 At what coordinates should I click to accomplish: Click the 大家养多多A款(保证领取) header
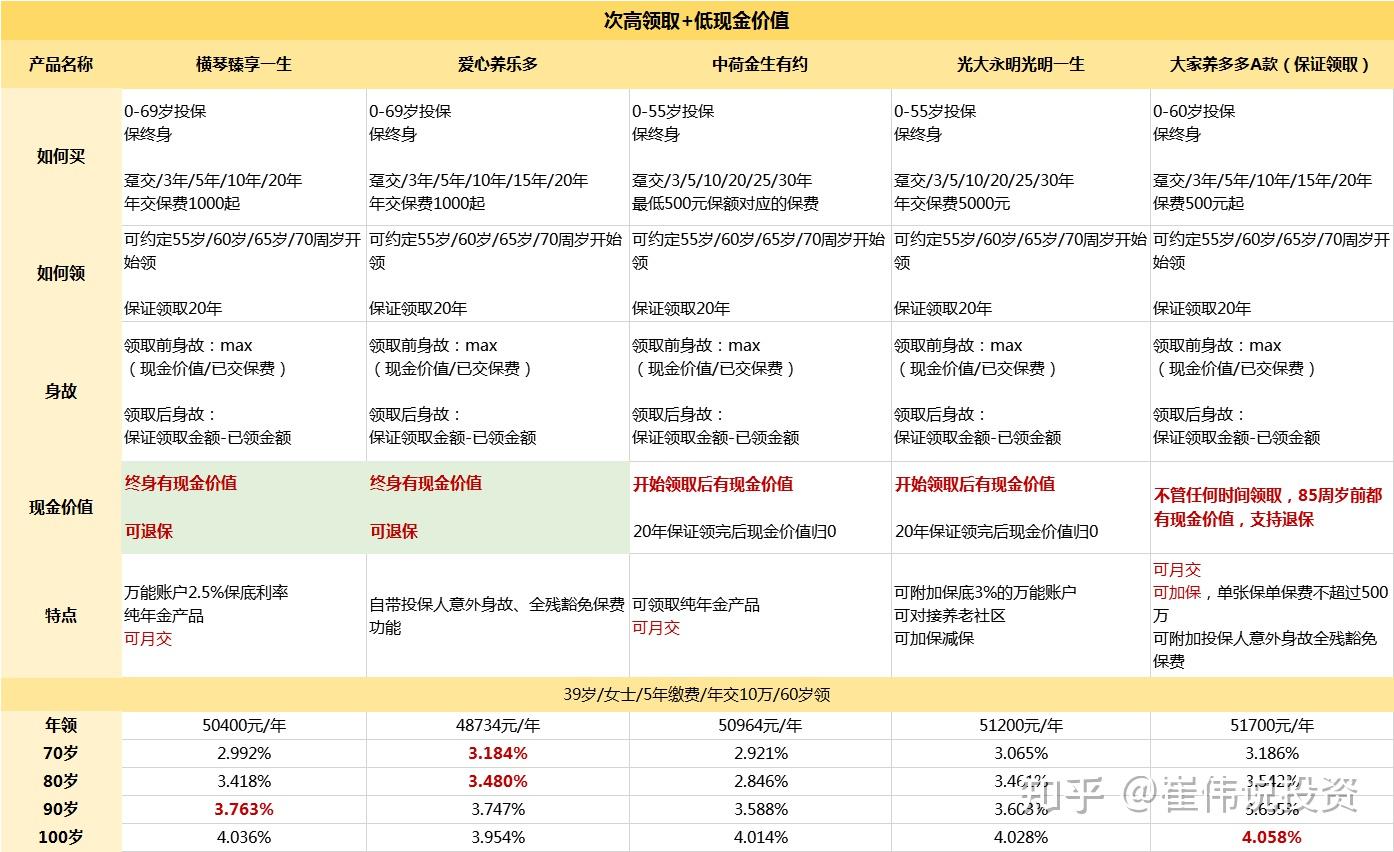click(x=1270, y=64)
